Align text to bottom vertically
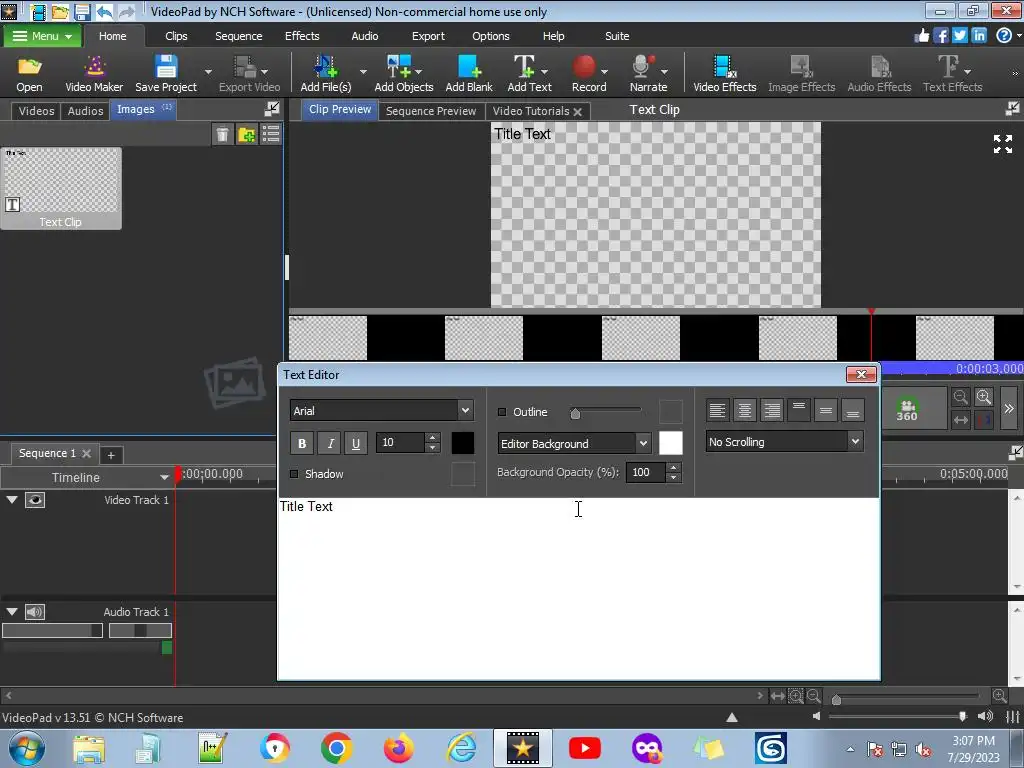Image resolution: width=1024 pixels, height=768 pixels. (852, 410)
